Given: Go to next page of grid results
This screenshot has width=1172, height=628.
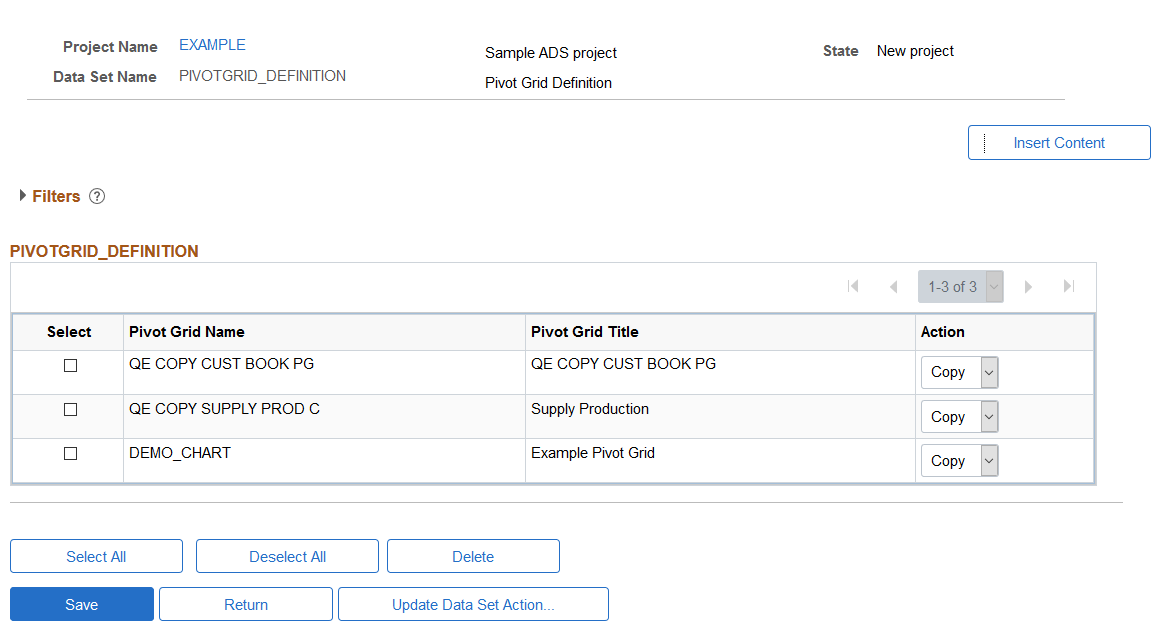Looking at the screenshot, I should click(x=1028, y=286).
